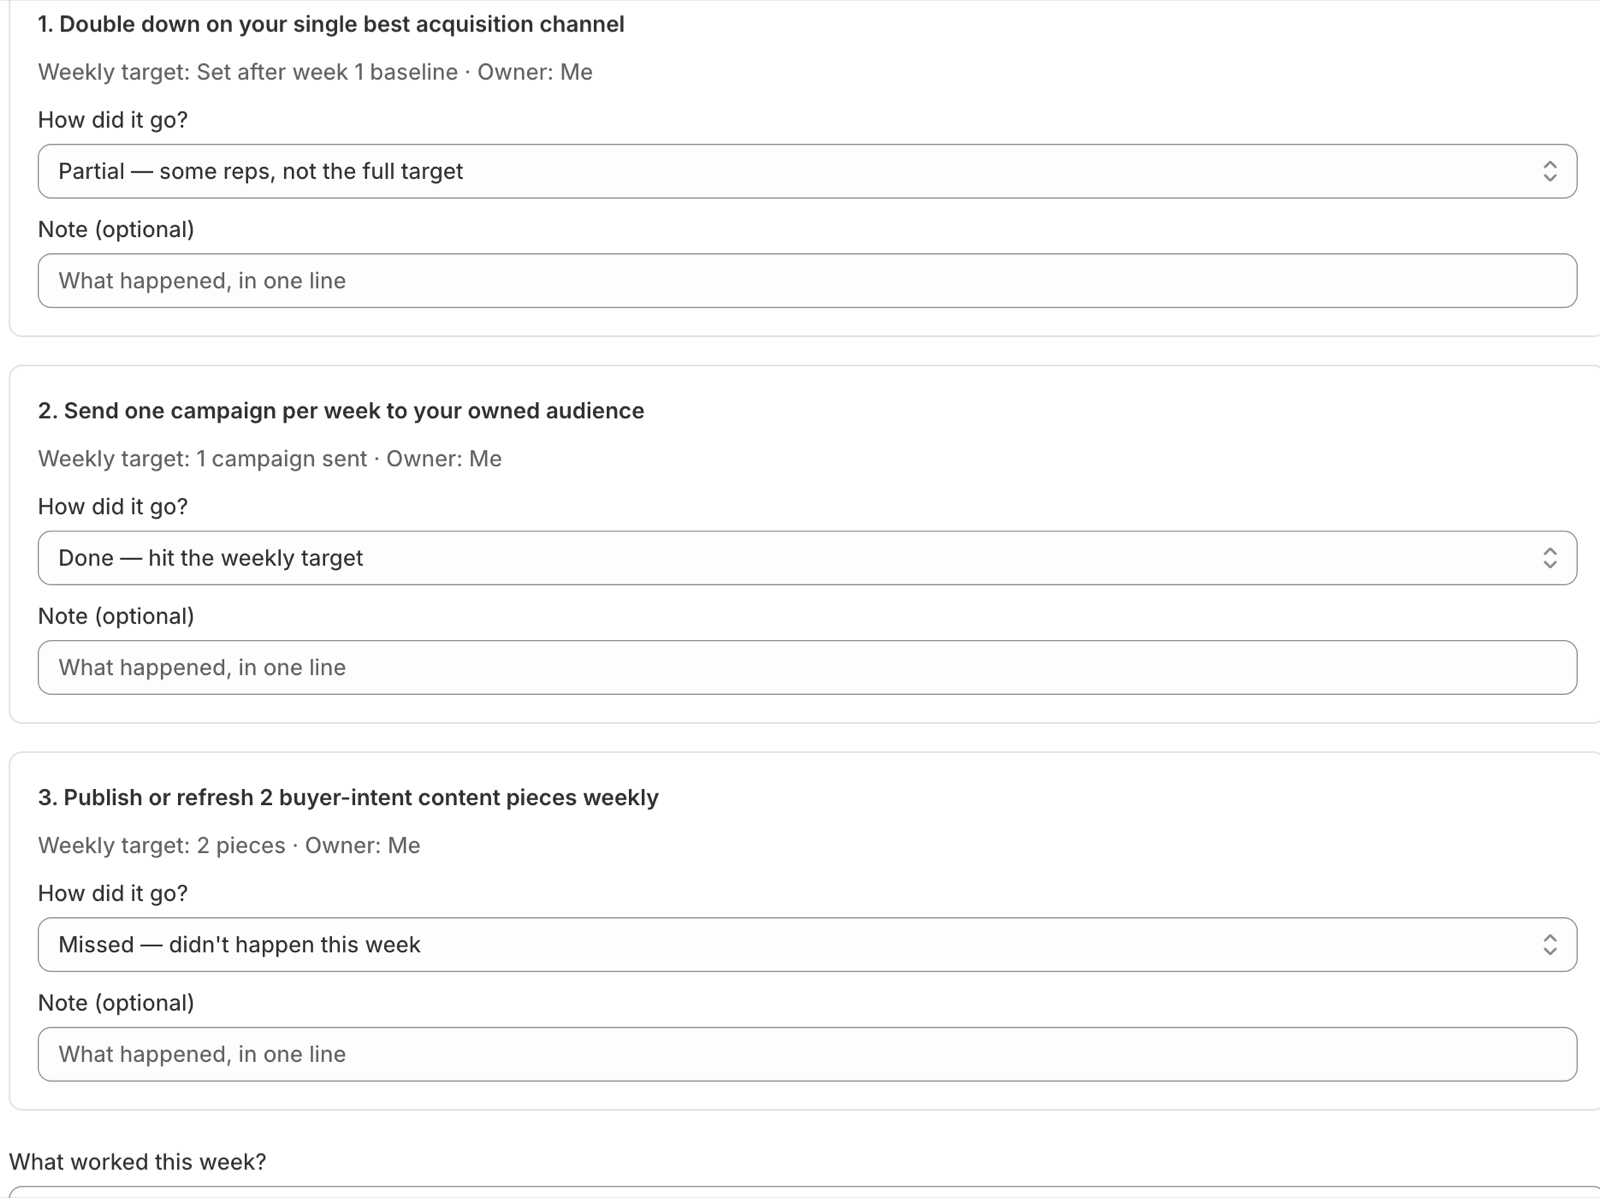Image resolution: width=1600 pixels, height=1198 pixels.
Task: Click the 'How did it go?' label above the Partial dropdown
Action: pyautogui.click(x=113, y=120)
